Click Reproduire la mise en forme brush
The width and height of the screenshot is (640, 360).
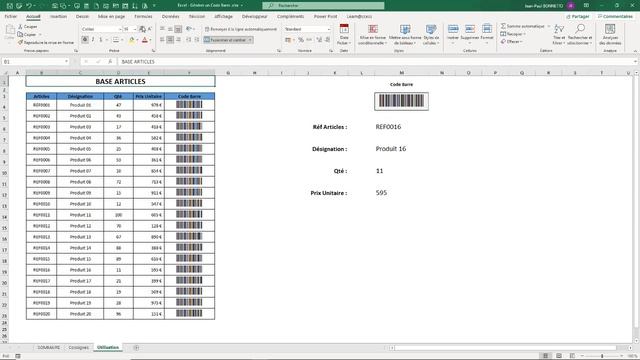(45, 42)
